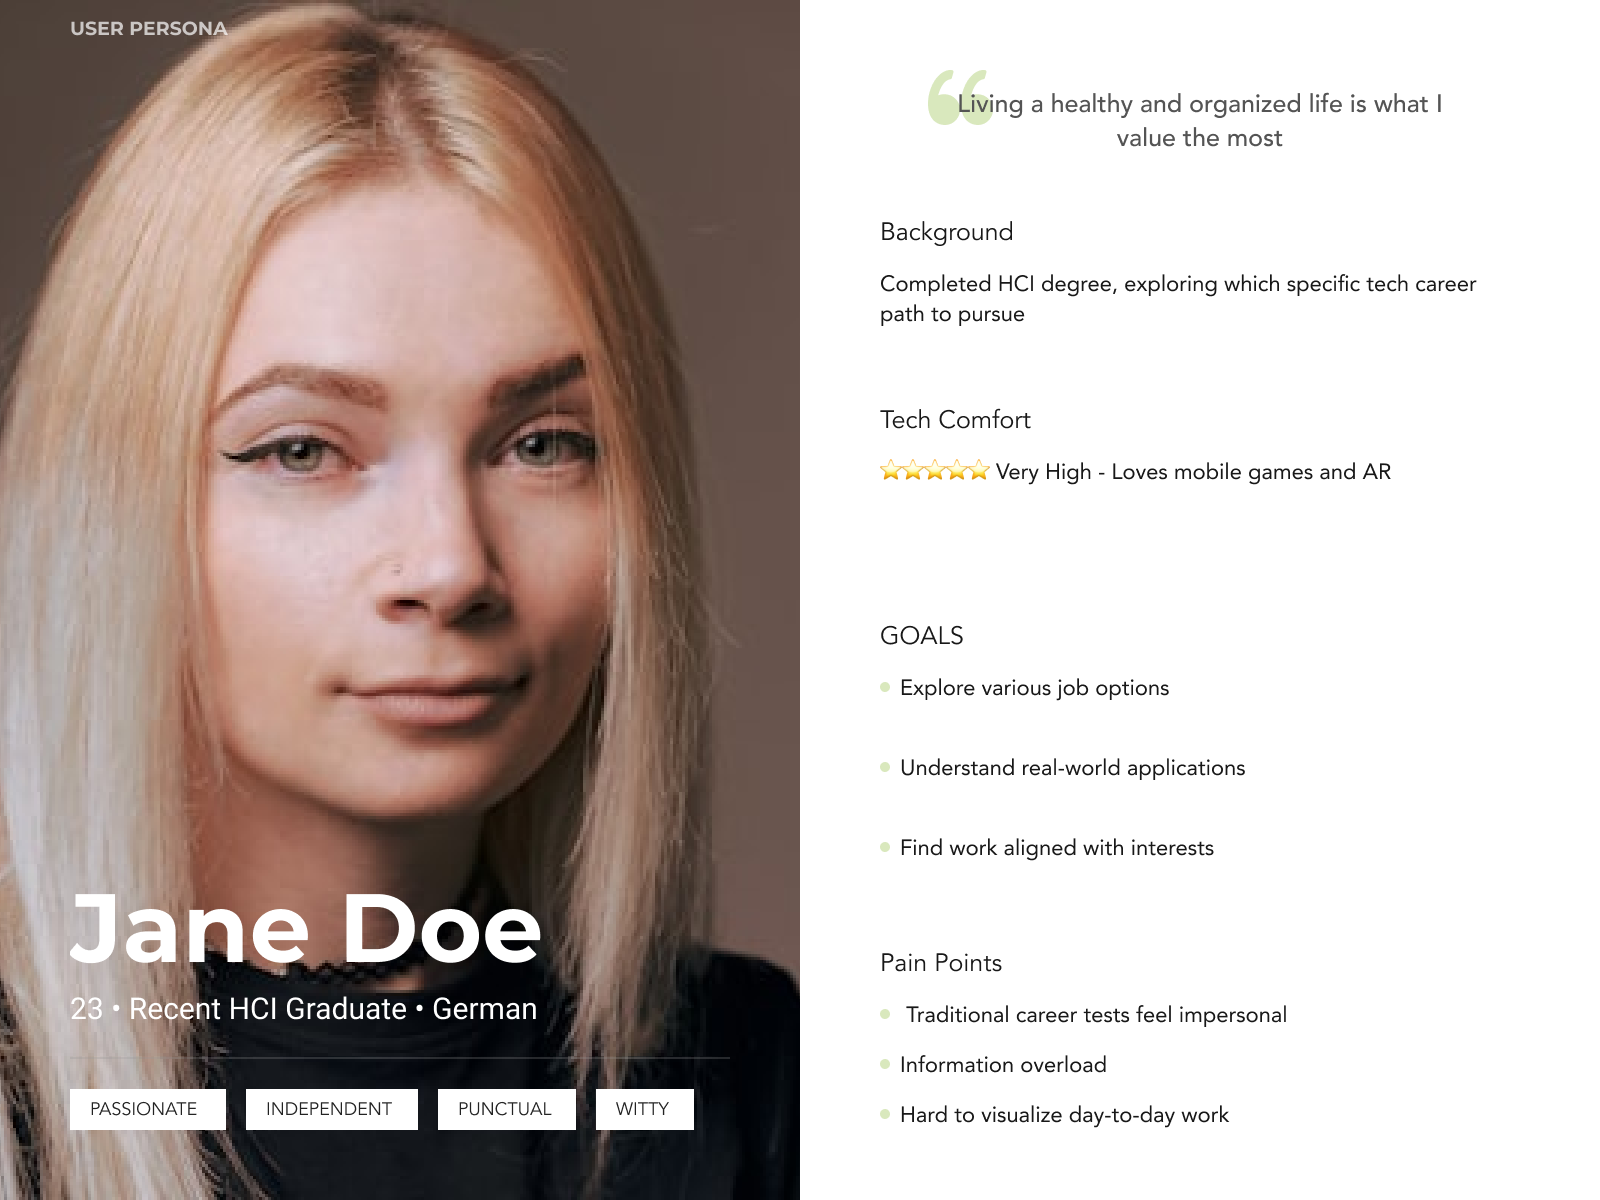
Task: Click the Recent HCI Graduate subtitle text
Action: pos(268,1009)
